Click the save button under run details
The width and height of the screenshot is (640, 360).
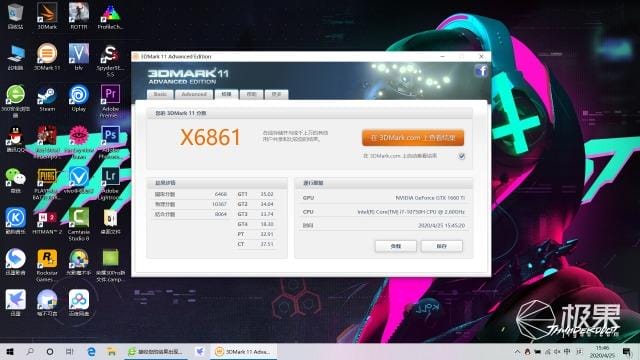(442, 246)
